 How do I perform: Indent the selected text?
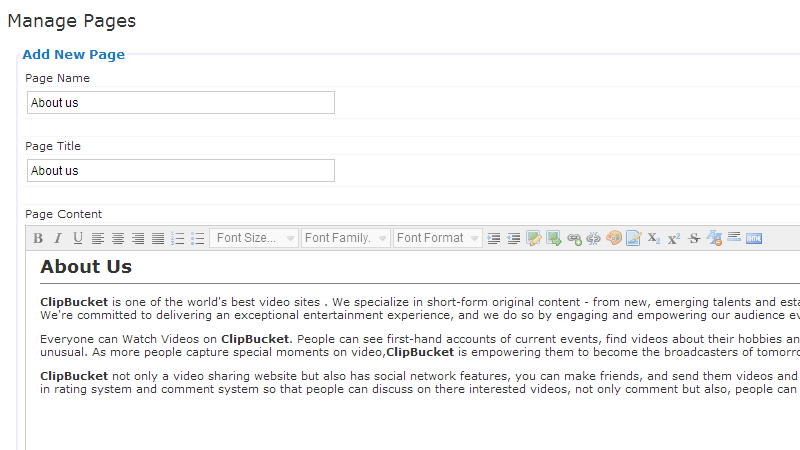point(493,238)
